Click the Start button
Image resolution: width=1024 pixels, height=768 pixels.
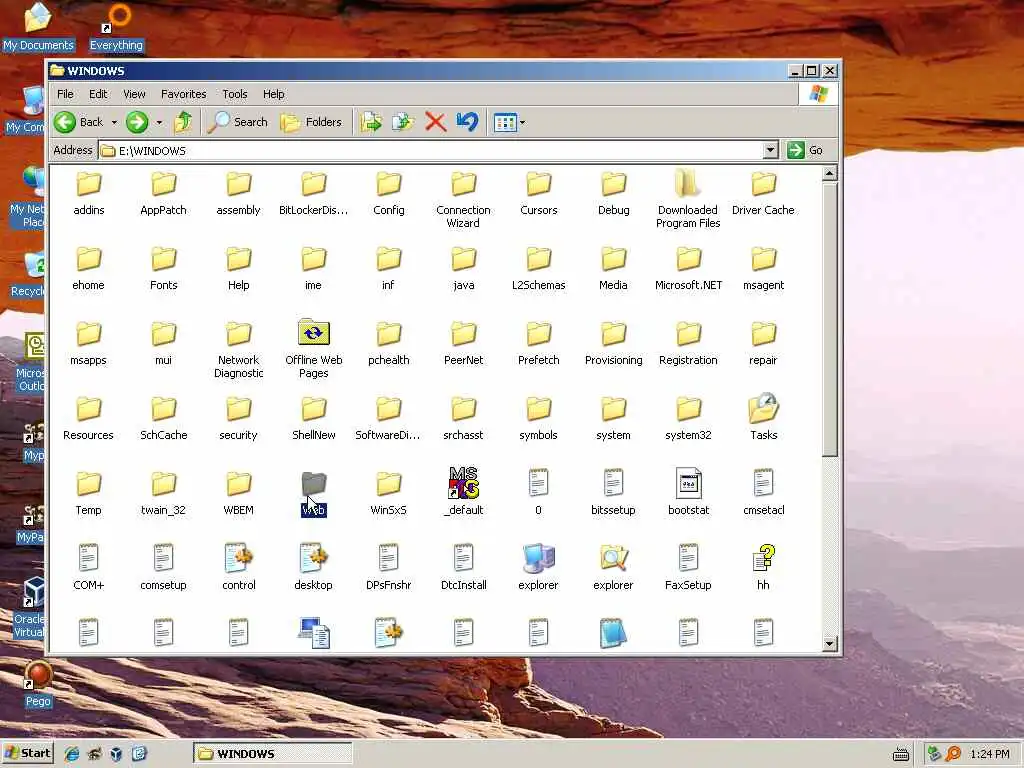pyautogui.click(x=27, y=753)
